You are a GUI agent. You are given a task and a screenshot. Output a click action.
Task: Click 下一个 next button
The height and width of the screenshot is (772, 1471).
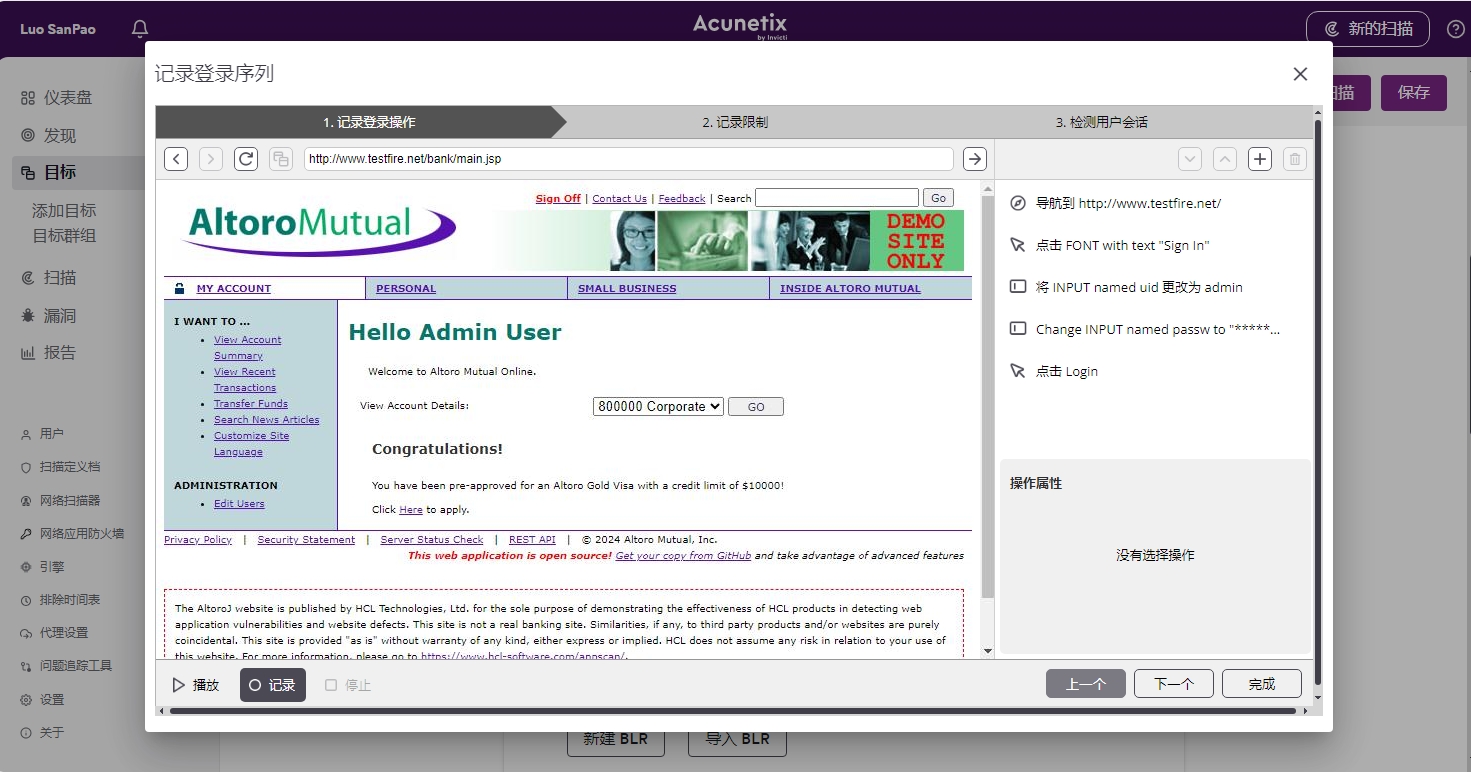click(1174, 684)
